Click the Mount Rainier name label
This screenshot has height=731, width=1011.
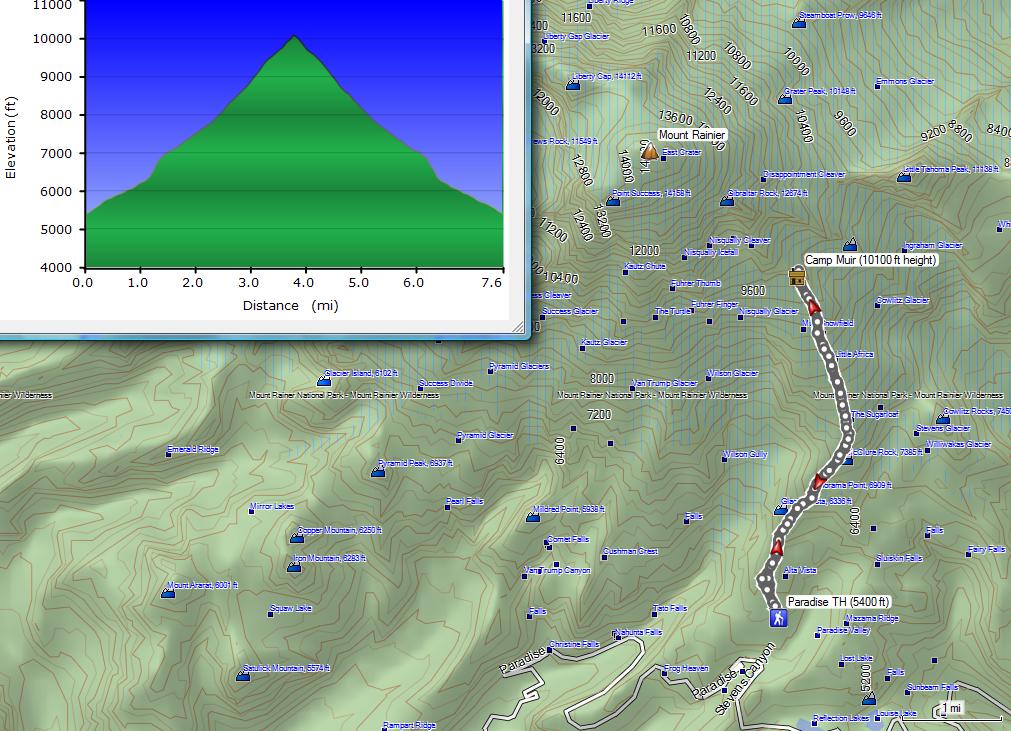(x=692, y=135)
